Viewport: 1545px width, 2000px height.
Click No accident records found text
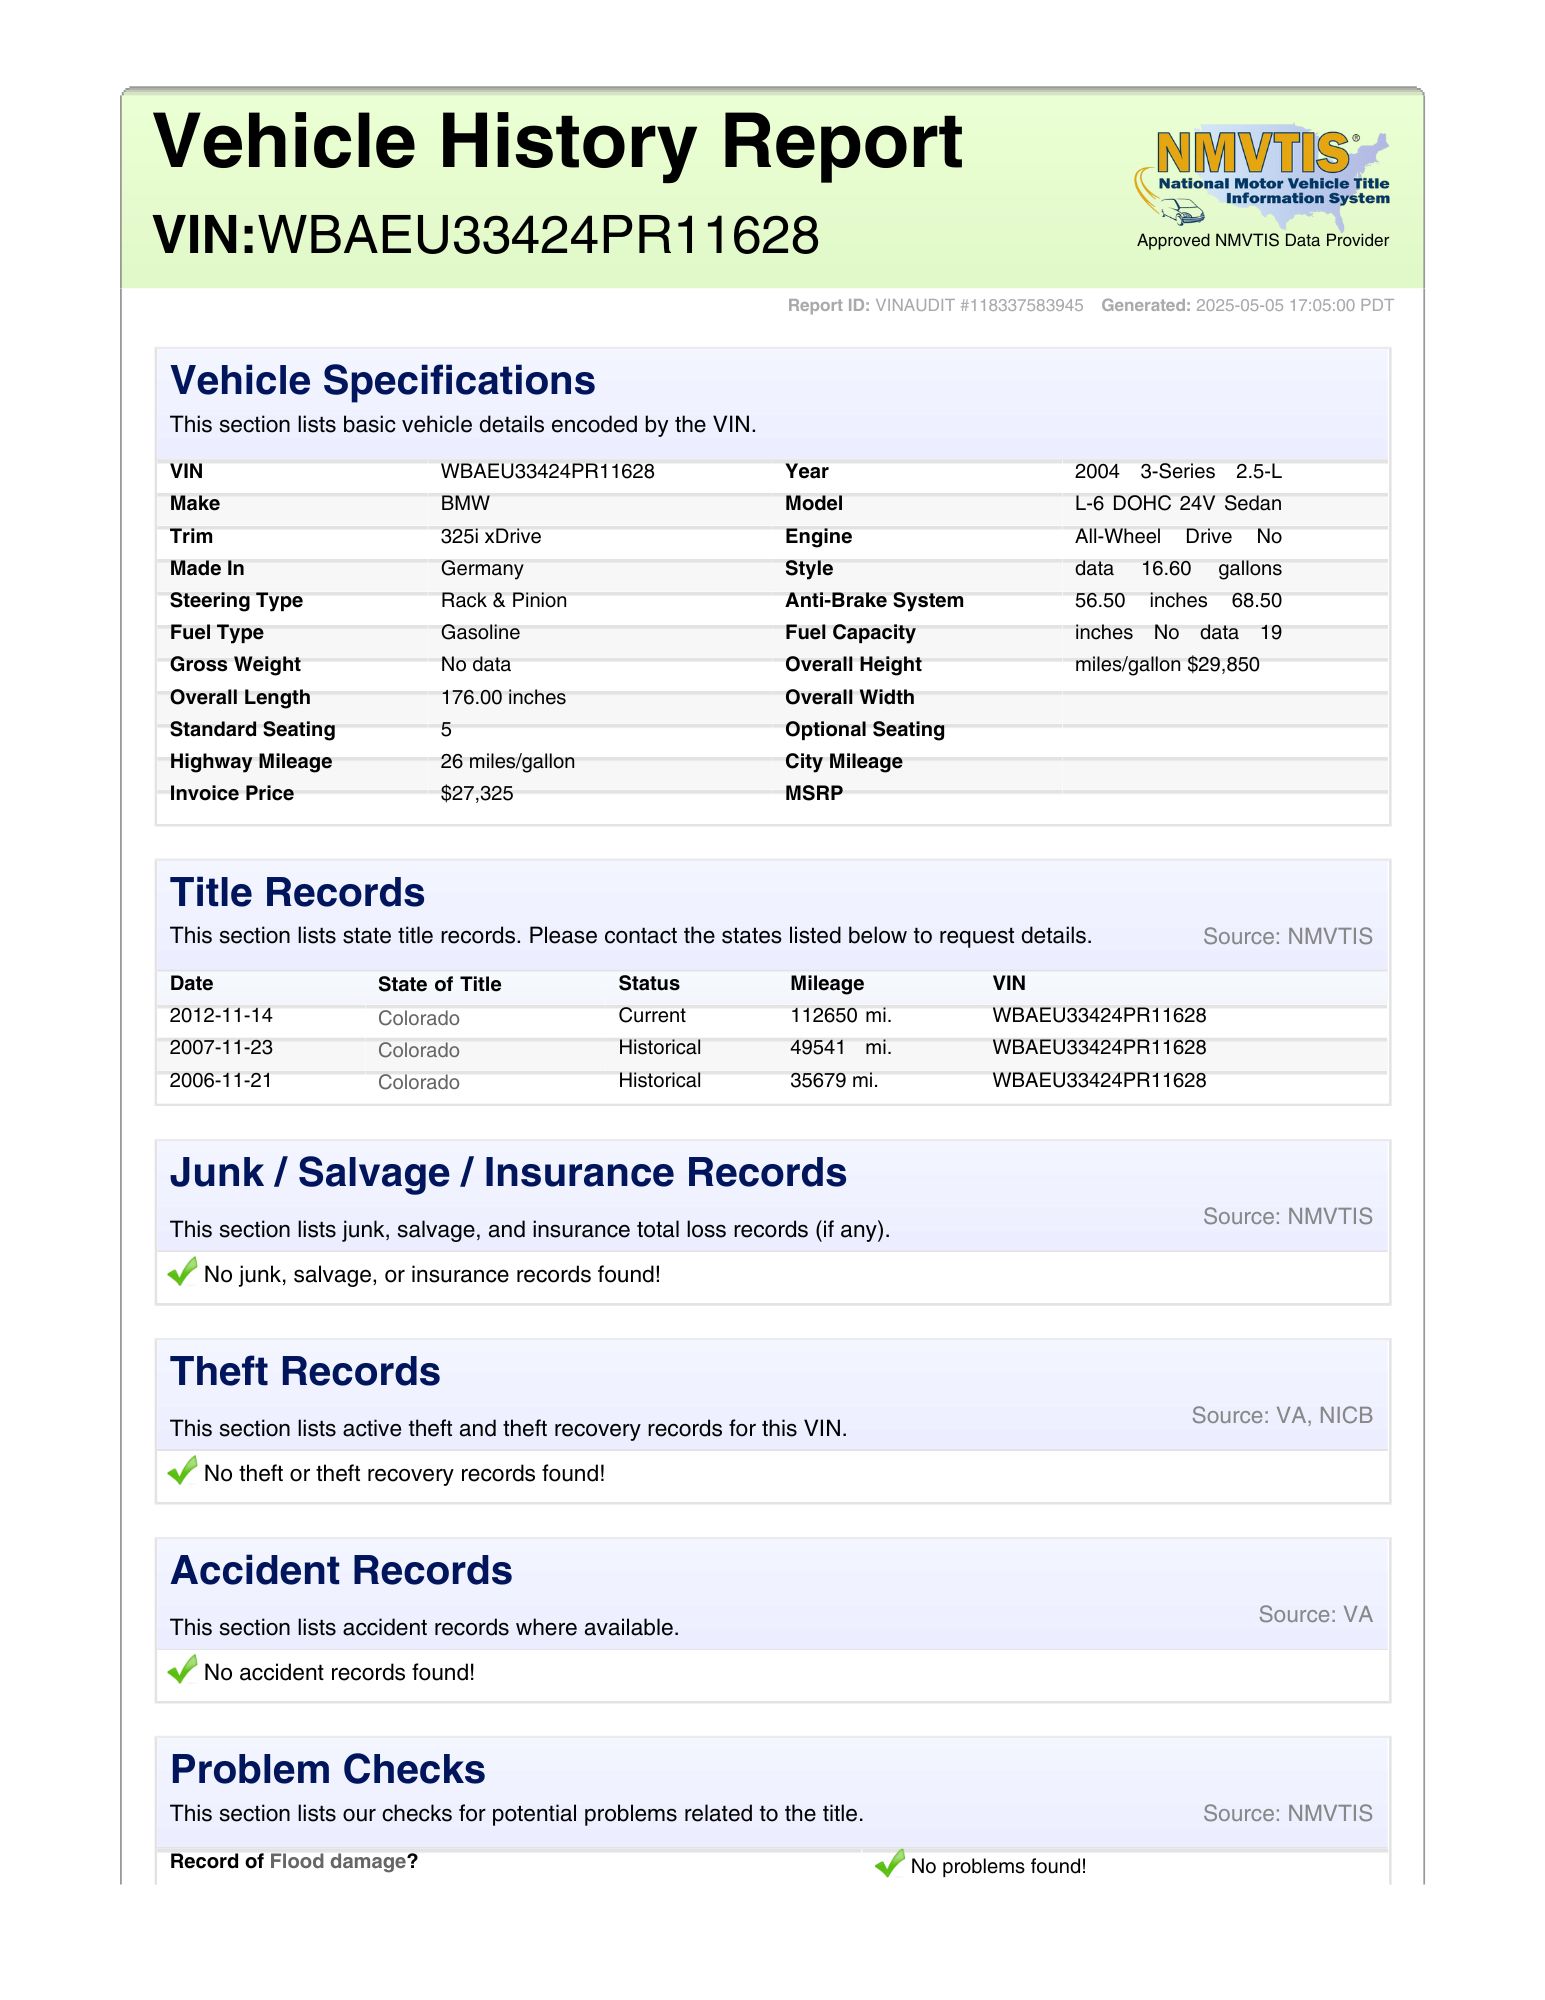[x=339, y=1672]
